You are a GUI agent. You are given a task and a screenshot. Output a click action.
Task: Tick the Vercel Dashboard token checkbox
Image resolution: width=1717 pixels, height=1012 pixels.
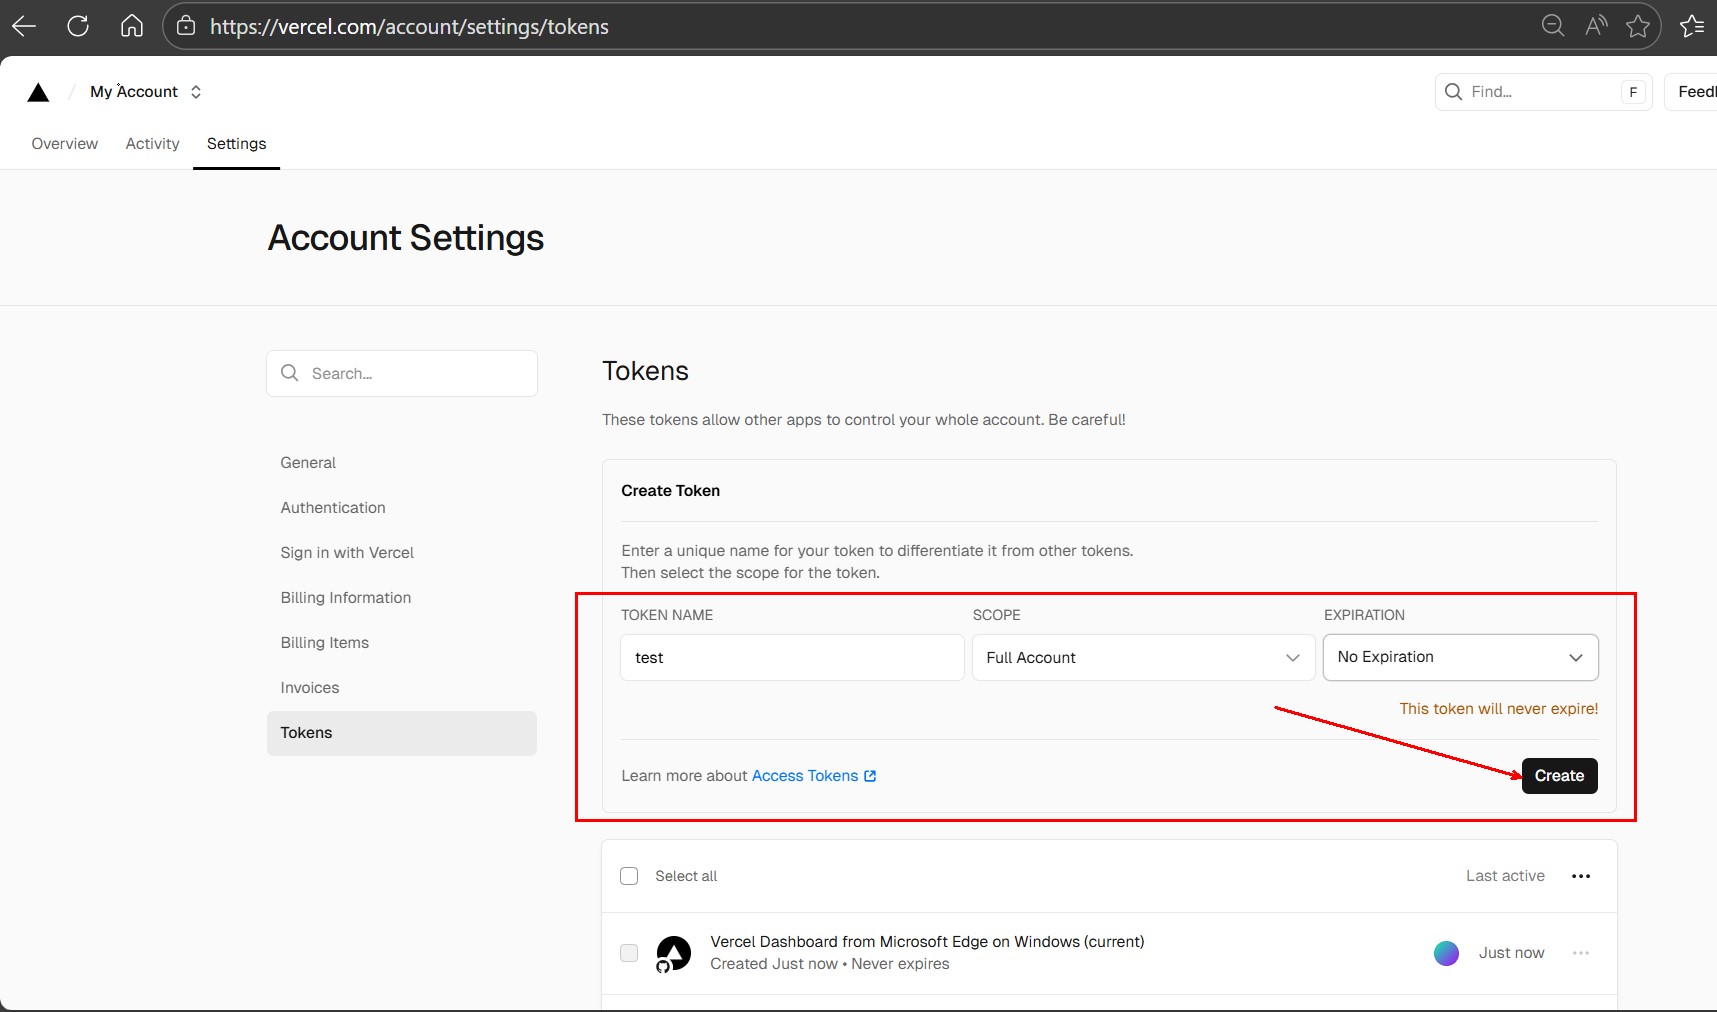tap(629, 953)
